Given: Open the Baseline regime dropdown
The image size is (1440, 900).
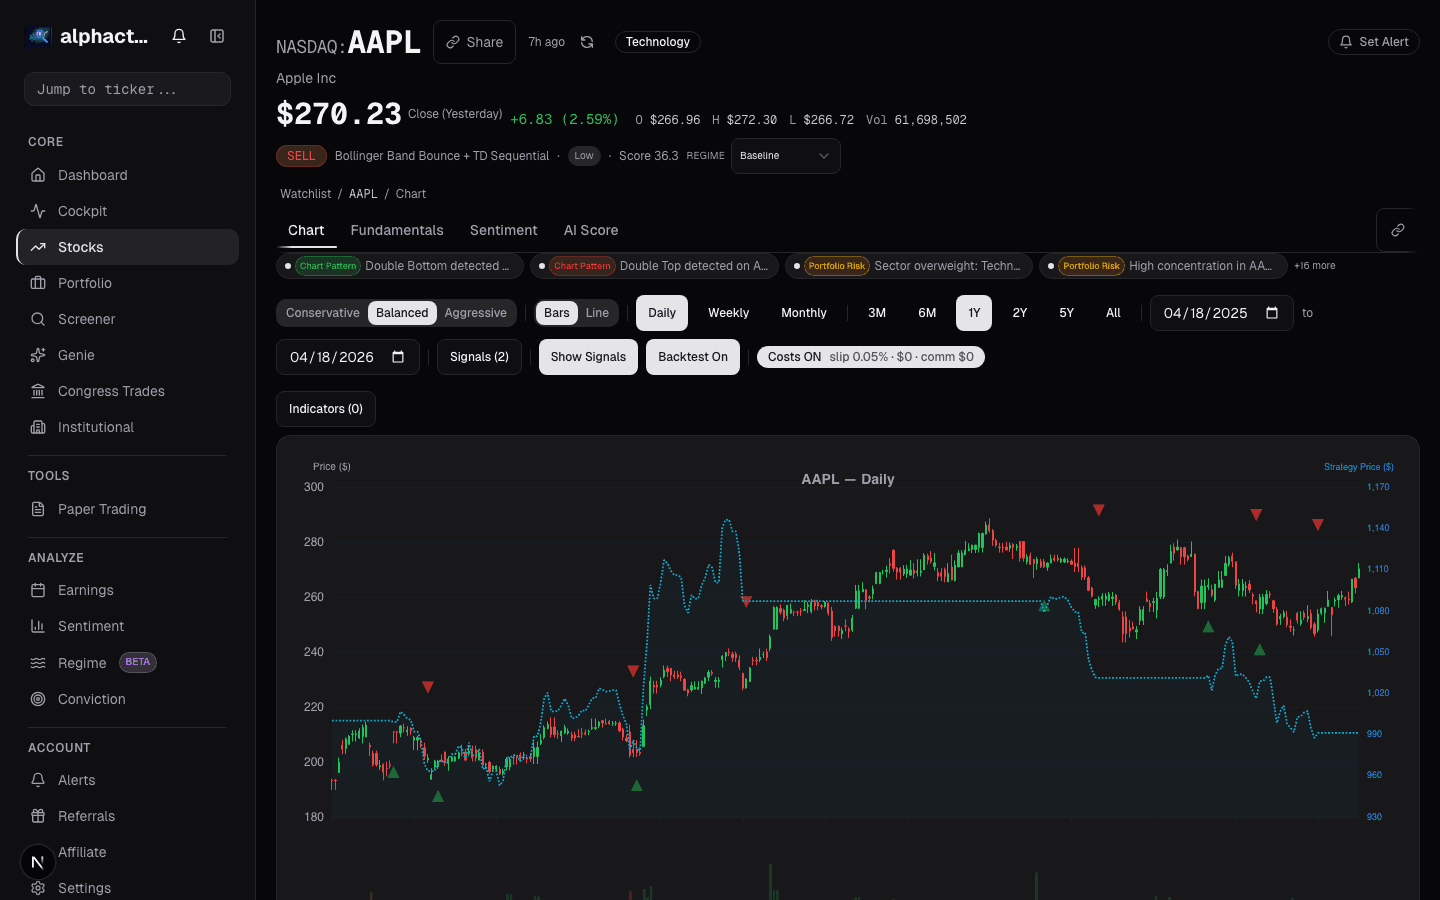Looking at the screenshot, I should click(785, 156).
